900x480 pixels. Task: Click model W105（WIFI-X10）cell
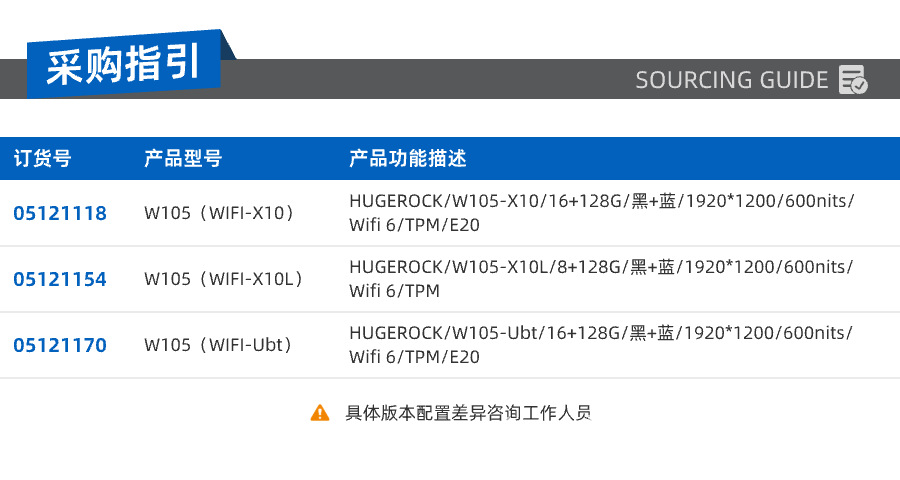(221, 213)
